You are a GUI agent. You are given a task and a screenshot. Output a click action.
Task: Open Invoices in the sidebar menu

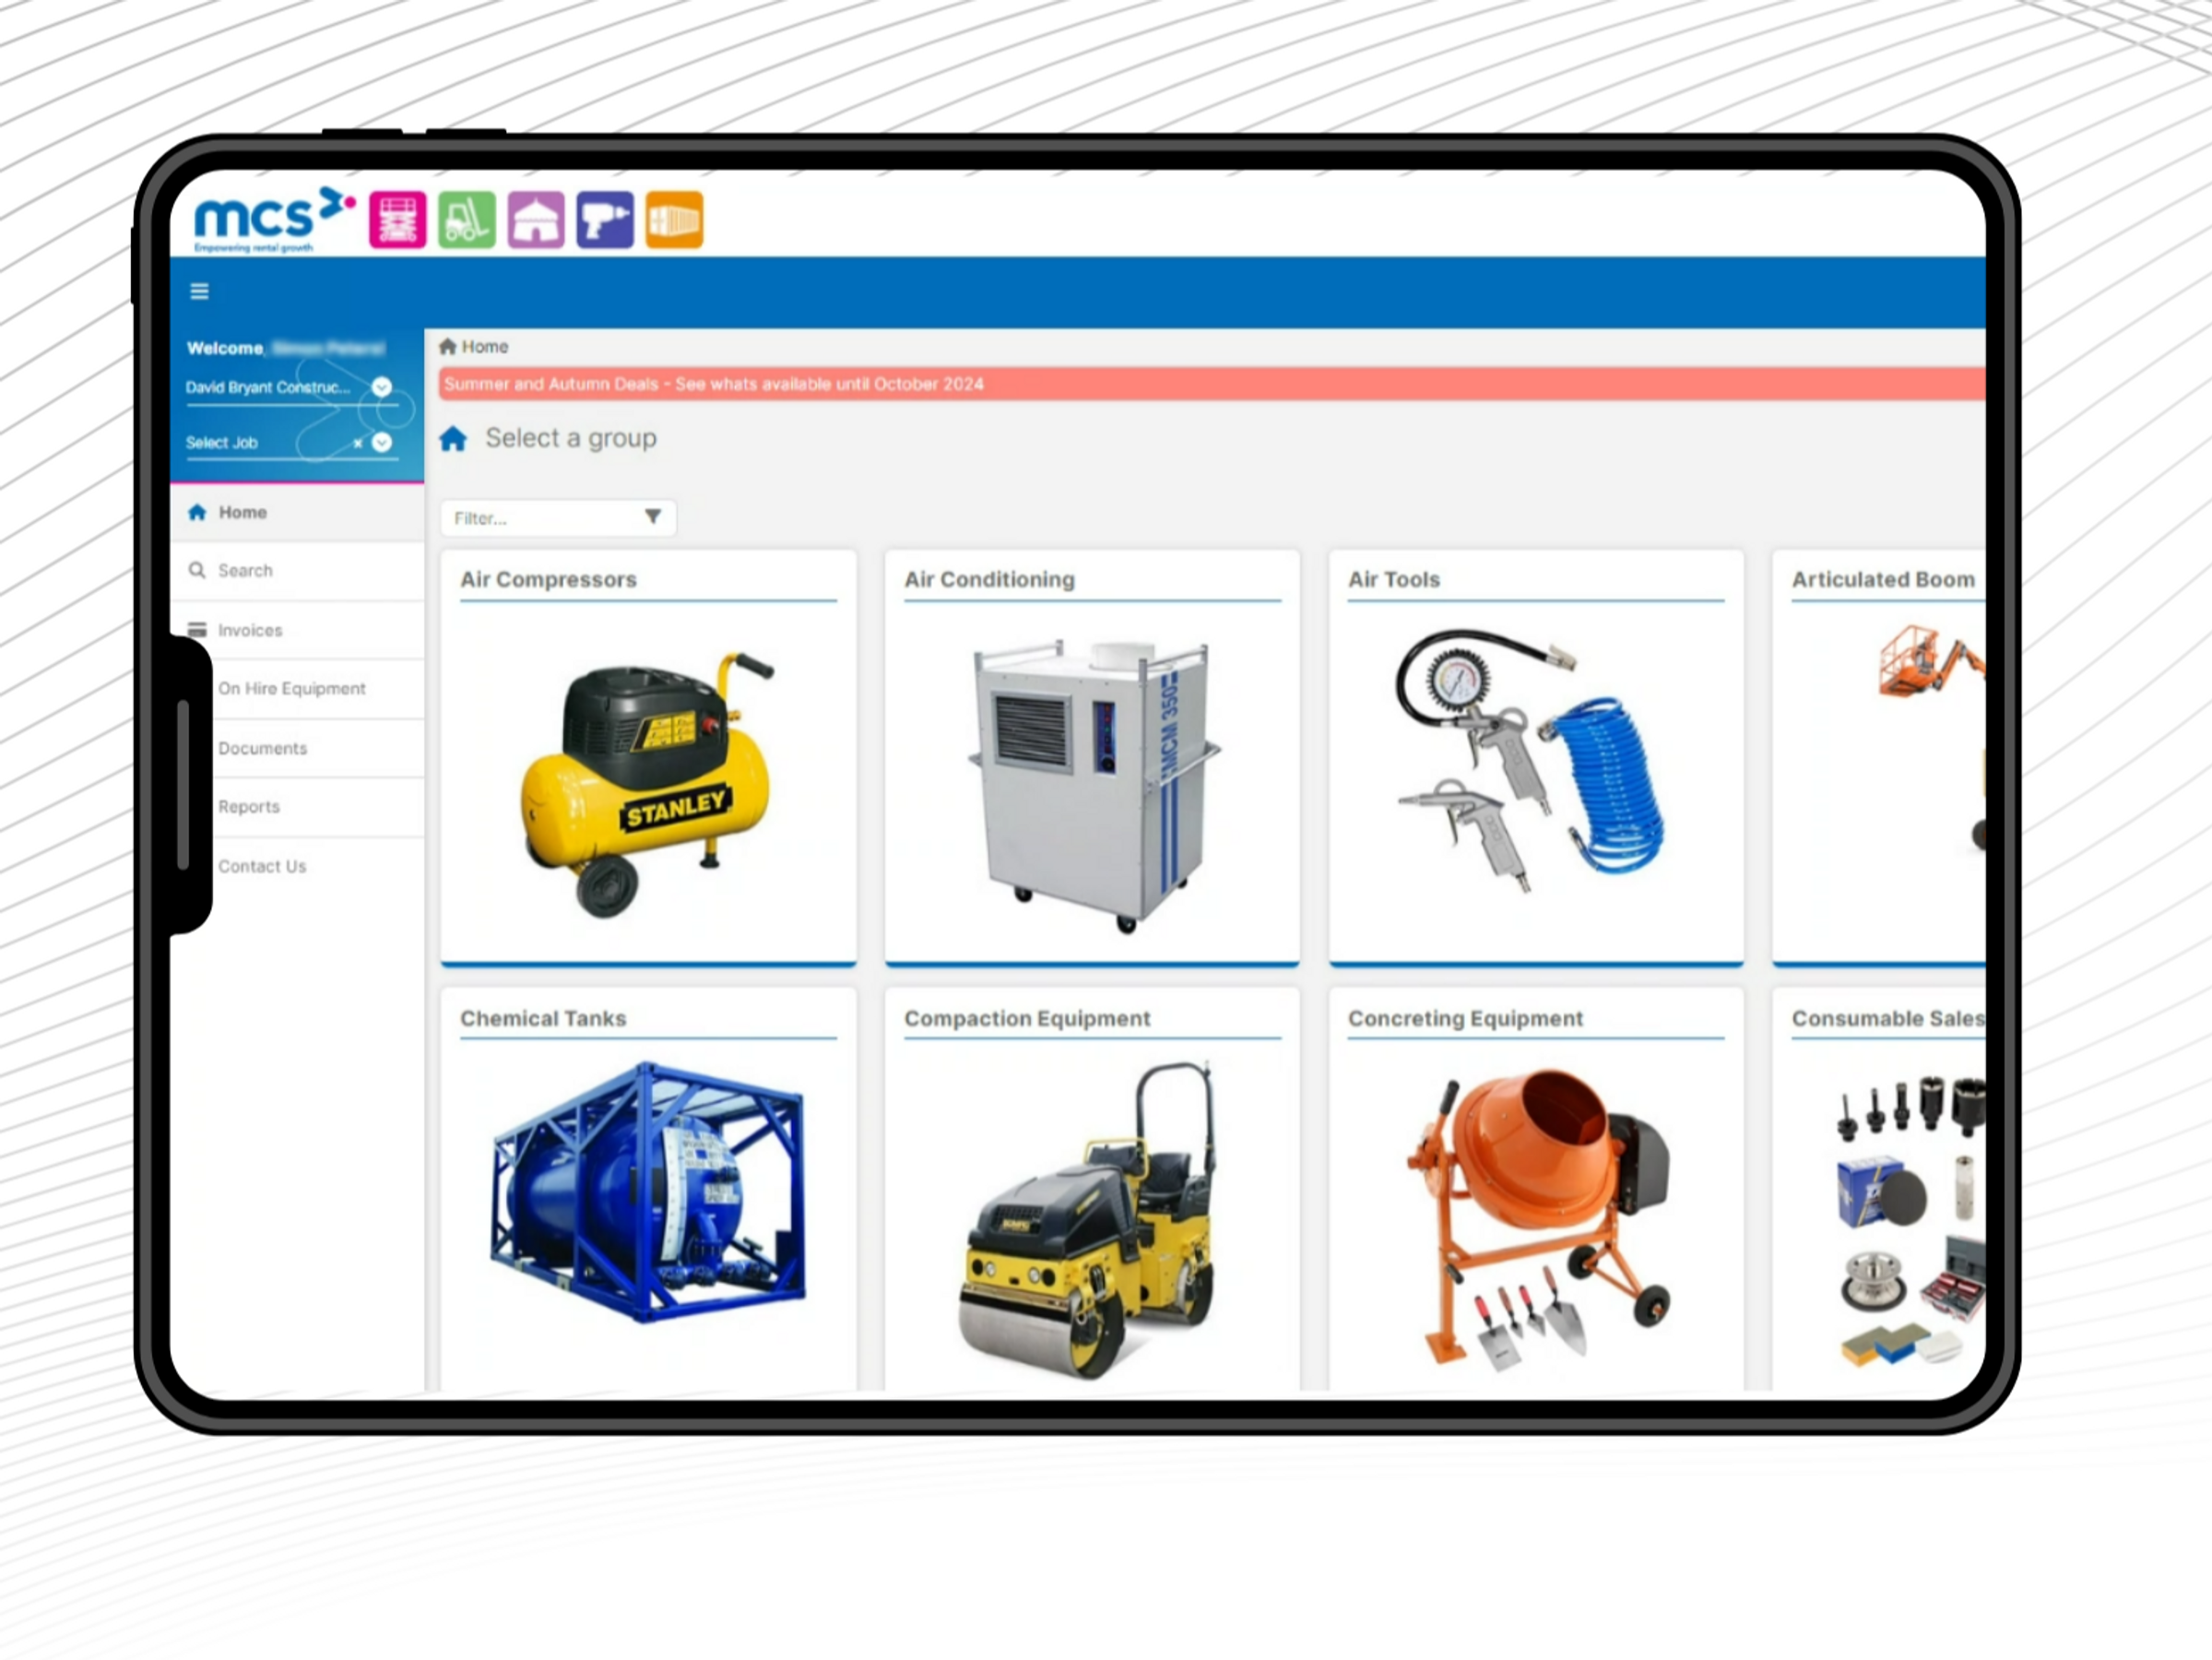pyautogui.click(x=297, y=630)
